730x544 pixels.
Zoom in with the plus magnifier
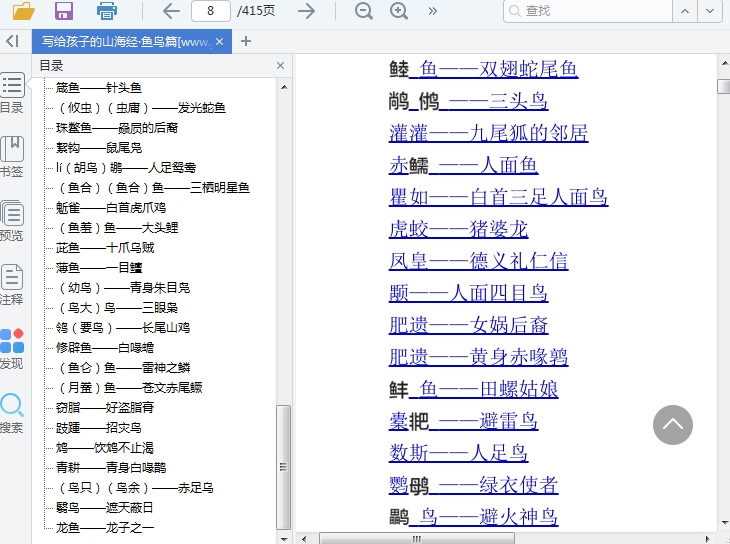[399, 11]
